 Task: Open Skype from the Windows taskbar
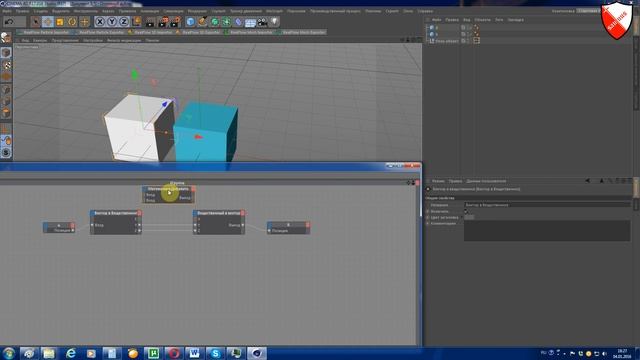(x=215, y=353)
